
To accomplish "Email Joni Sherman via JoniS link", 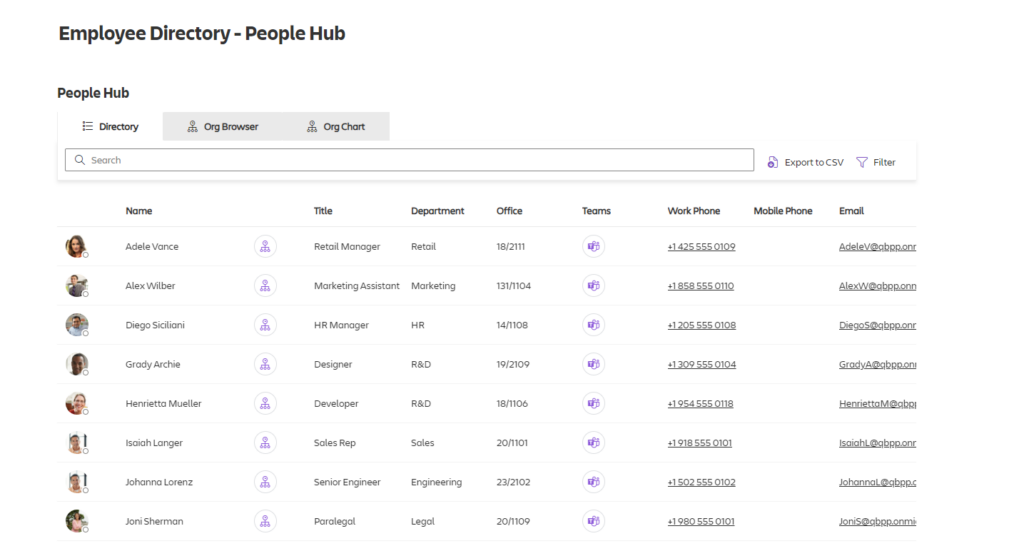I will 877,521.
